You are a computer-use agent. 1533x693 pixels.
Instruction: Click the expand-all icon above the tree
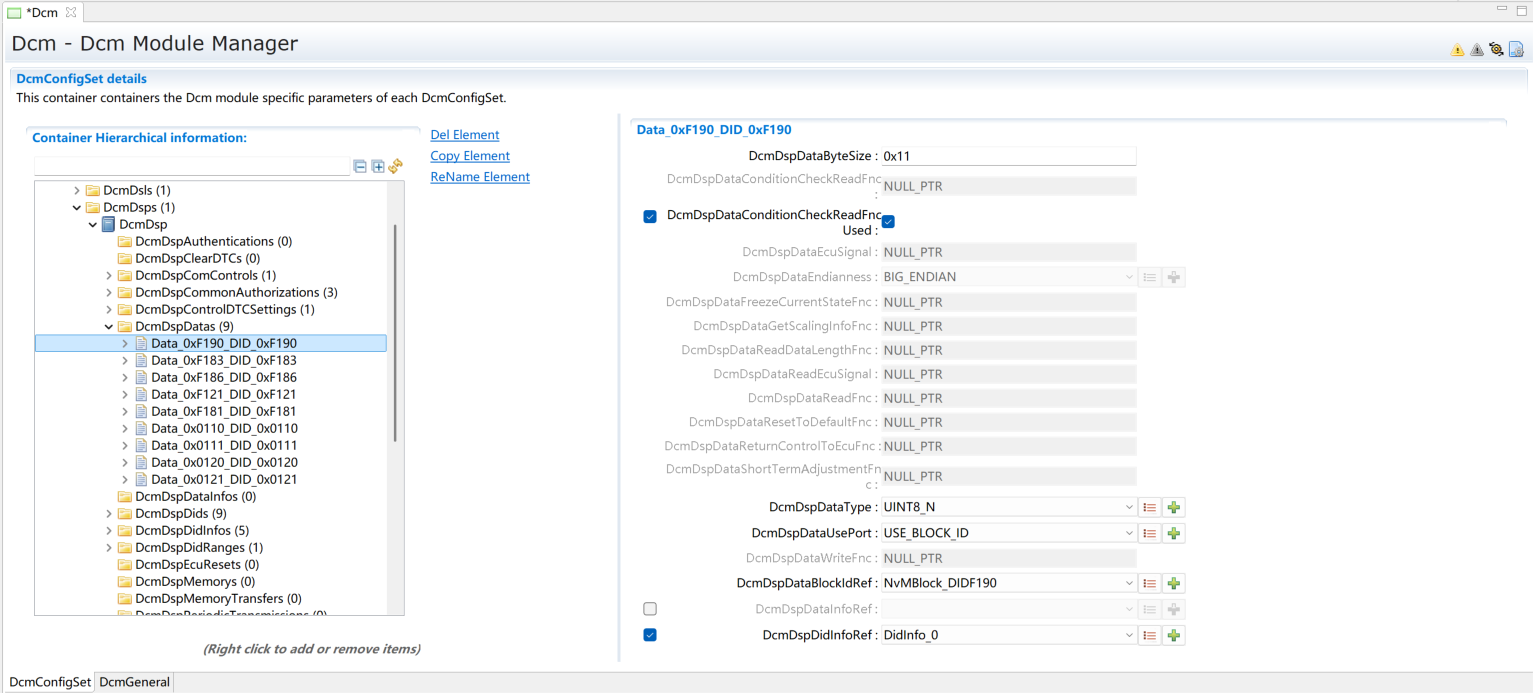(378, 166)
